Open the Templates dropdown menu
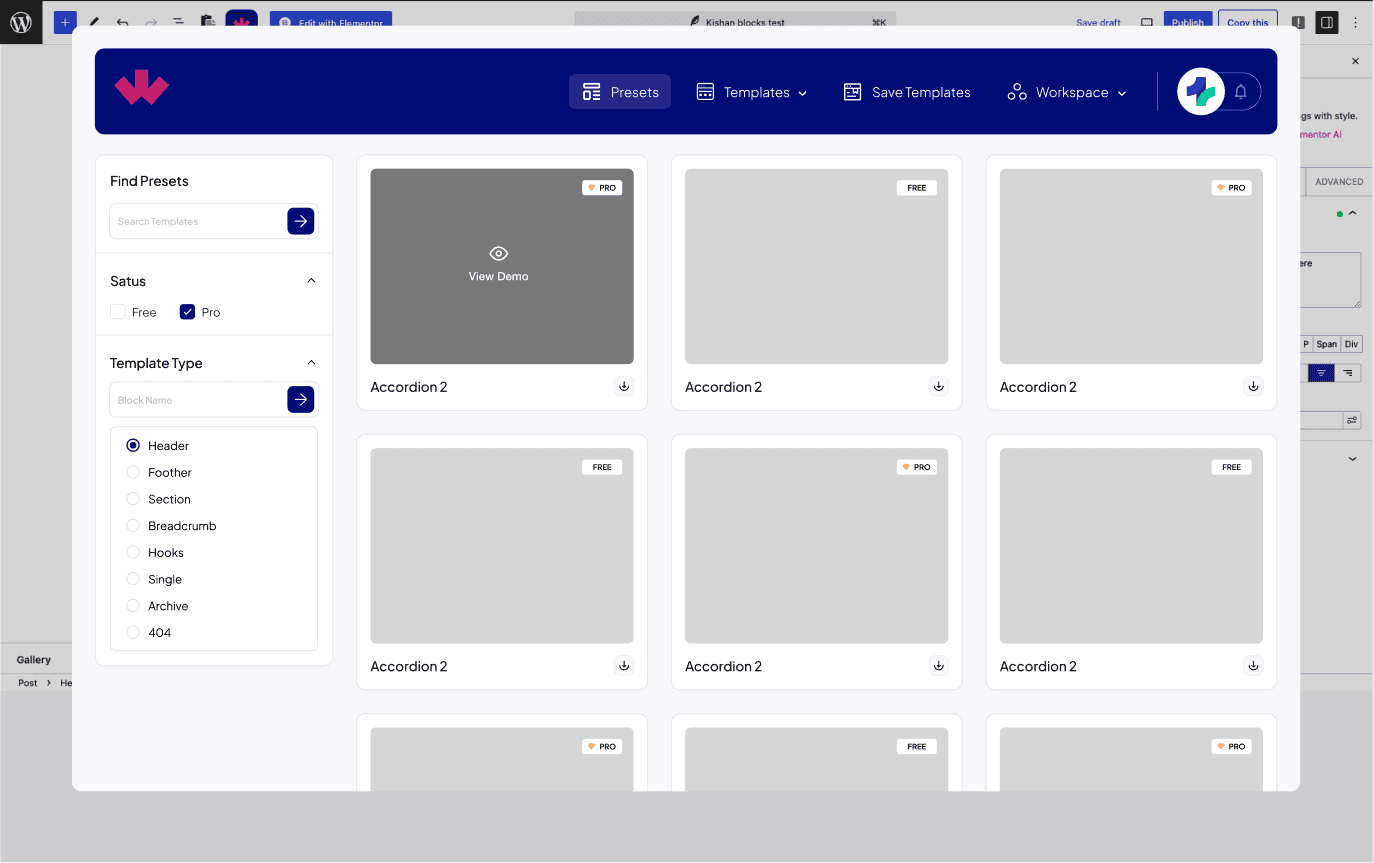 752,92
